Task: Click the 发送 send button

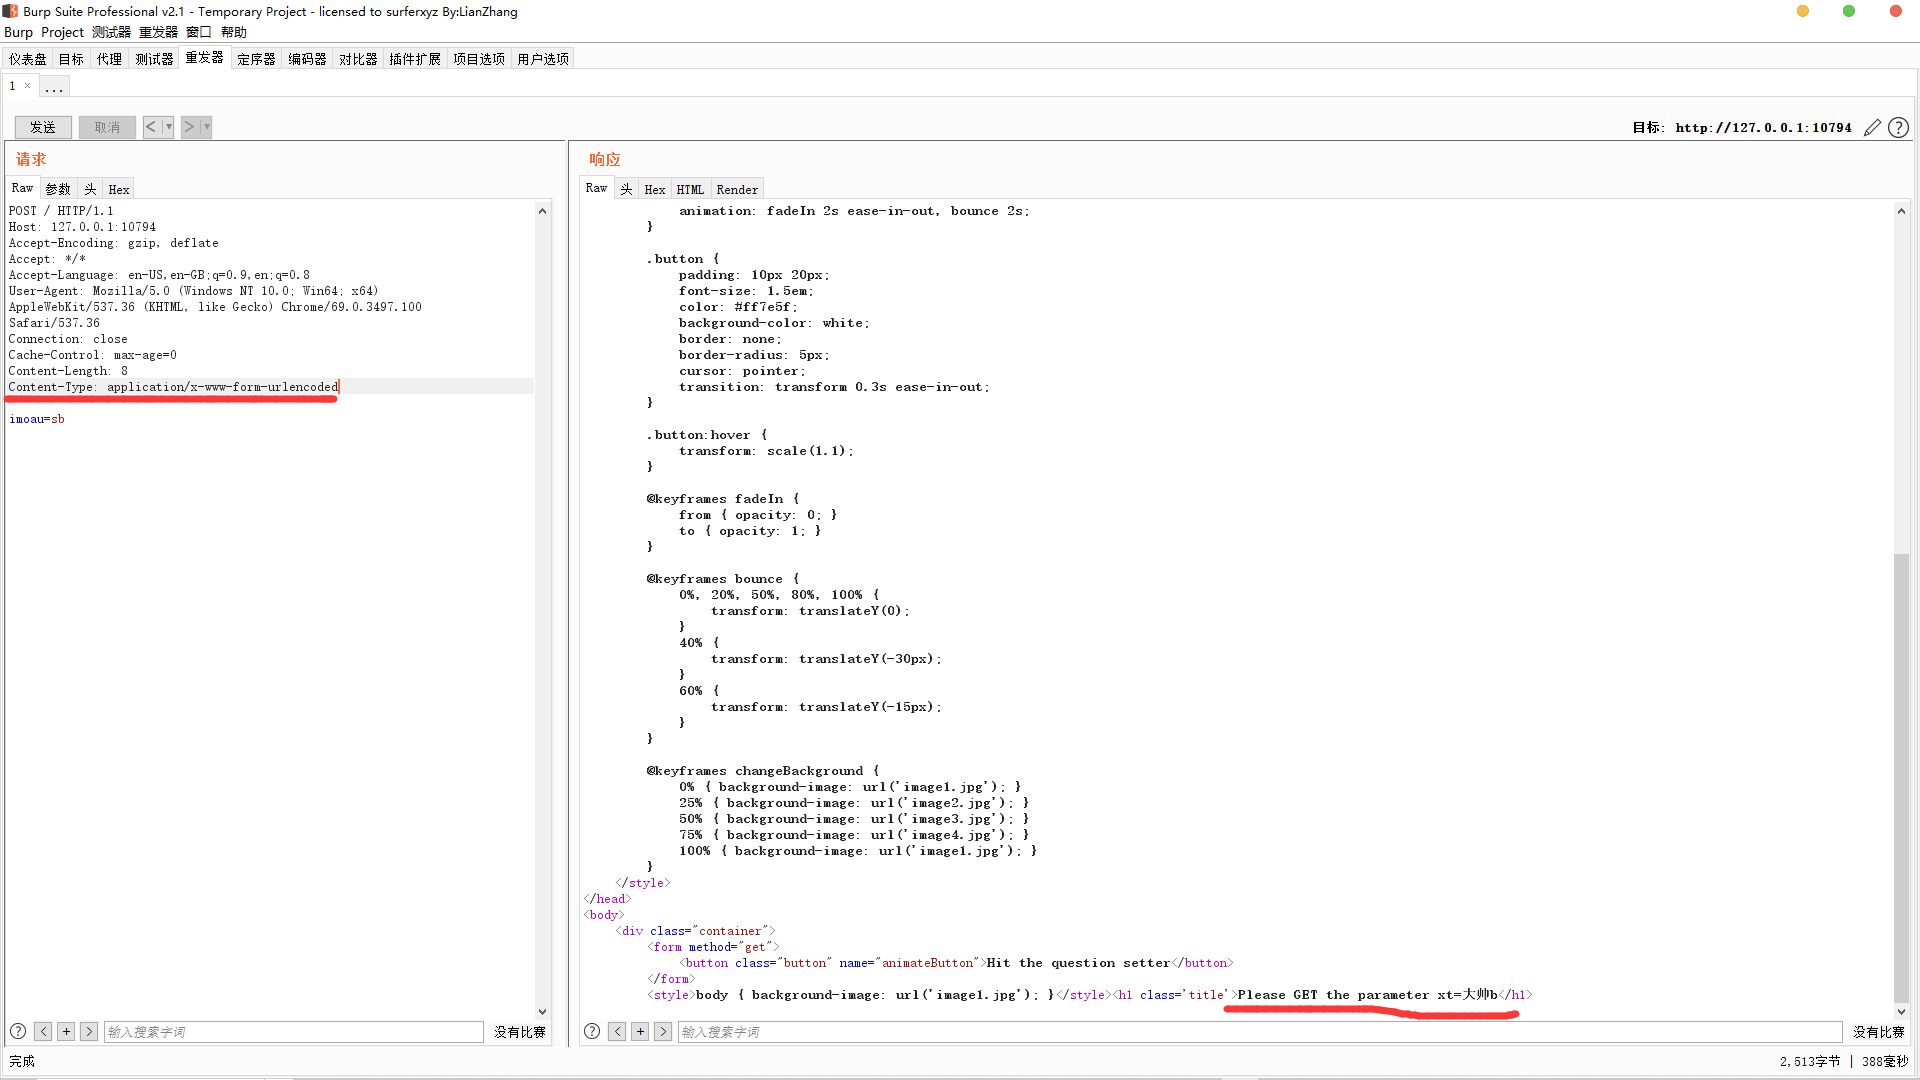Action: pyautogui.click(x=43, y=127)
